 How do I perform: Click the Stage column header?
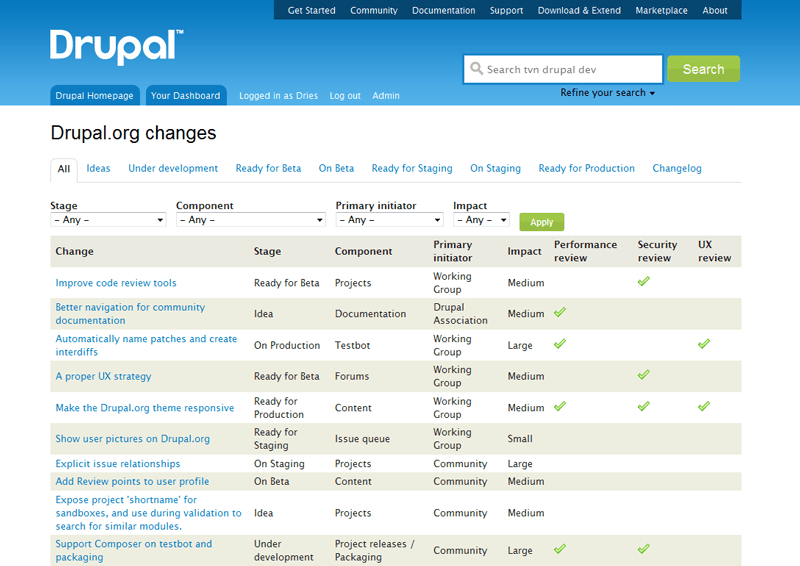[x=267, y=251]
